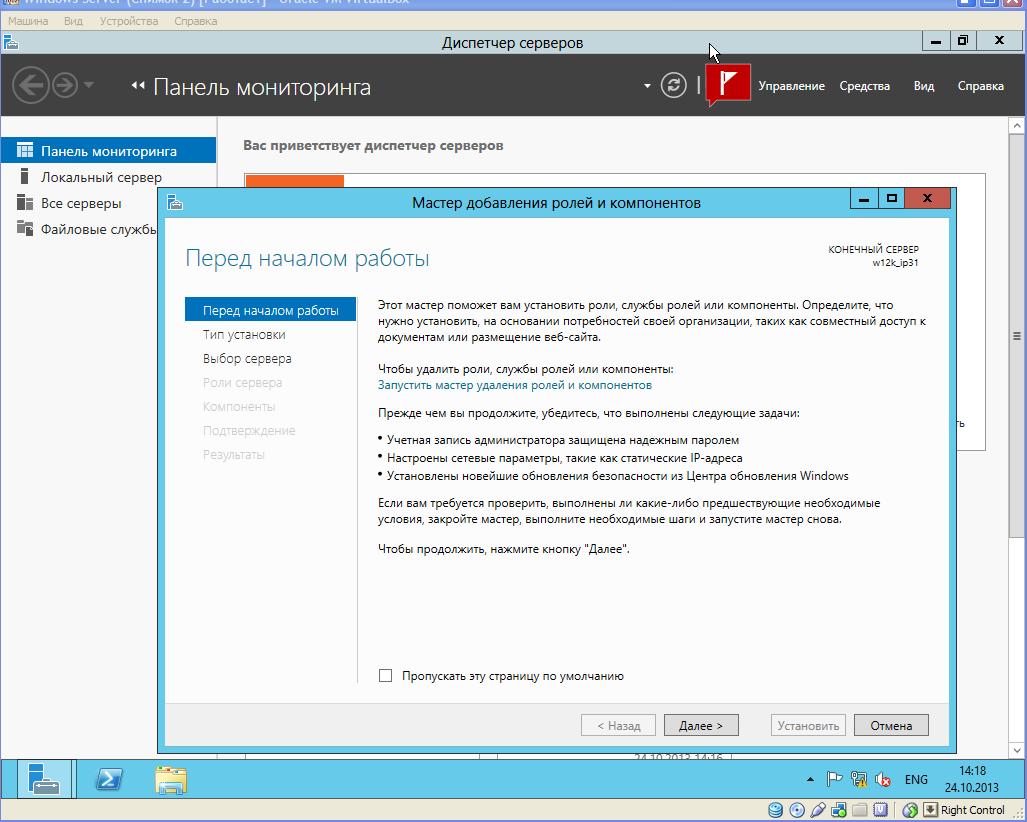Viewport: 1027px width, 822px height.
Task: Click network warning tray icon
Action: (859, 779)
